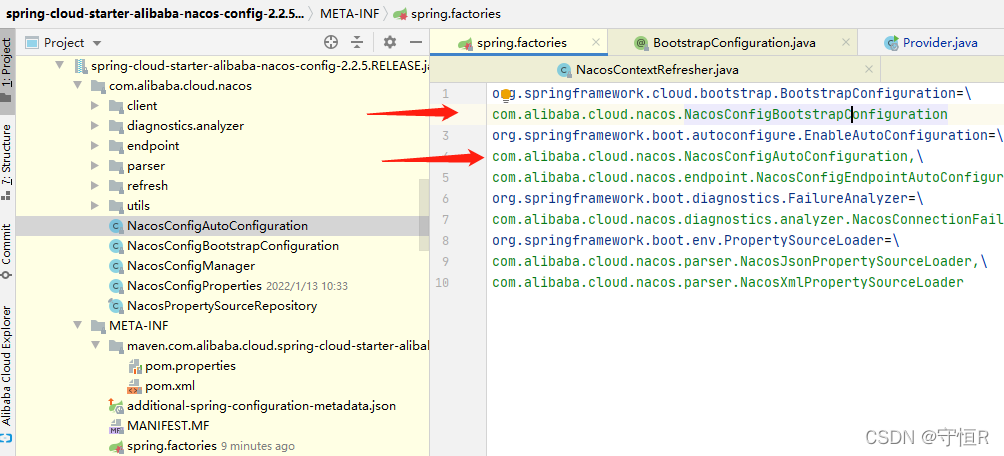Click the client folder icon
This screenshot has height=456, width=1004.
pos(116,106)
